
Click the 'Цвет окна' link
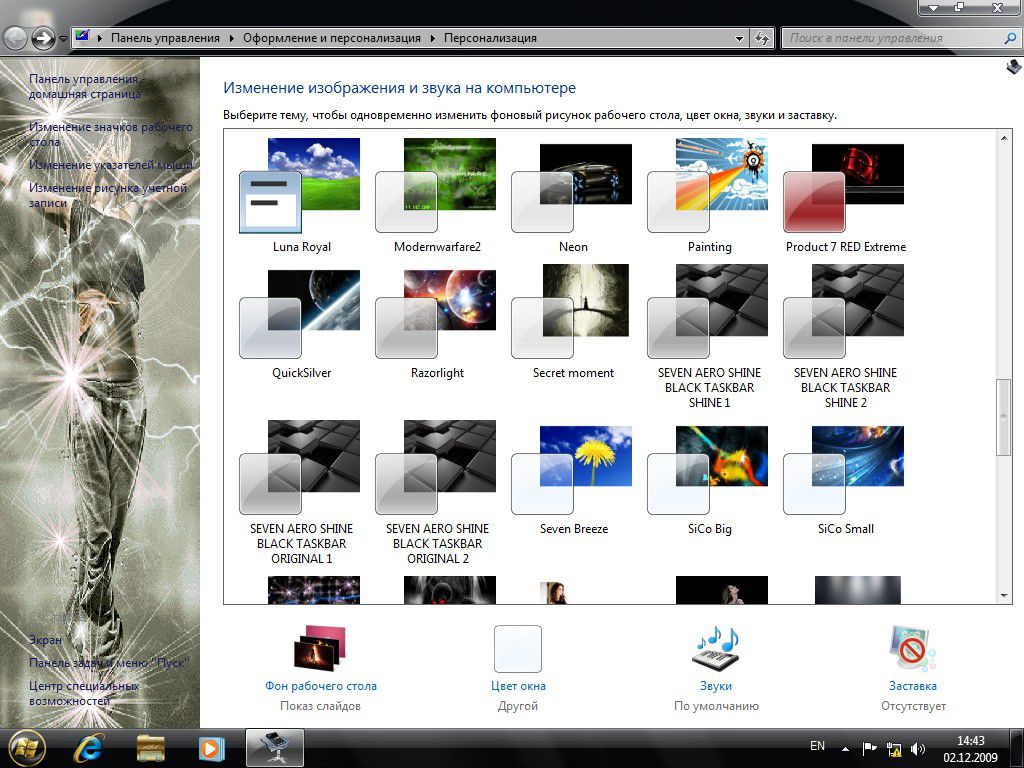518,686
